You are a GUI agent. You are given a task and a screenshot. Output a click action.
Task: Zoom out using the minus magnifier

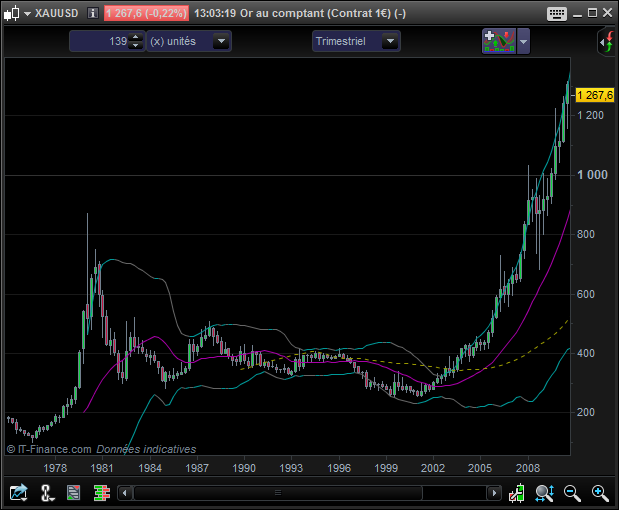click(x=573, y=492)
